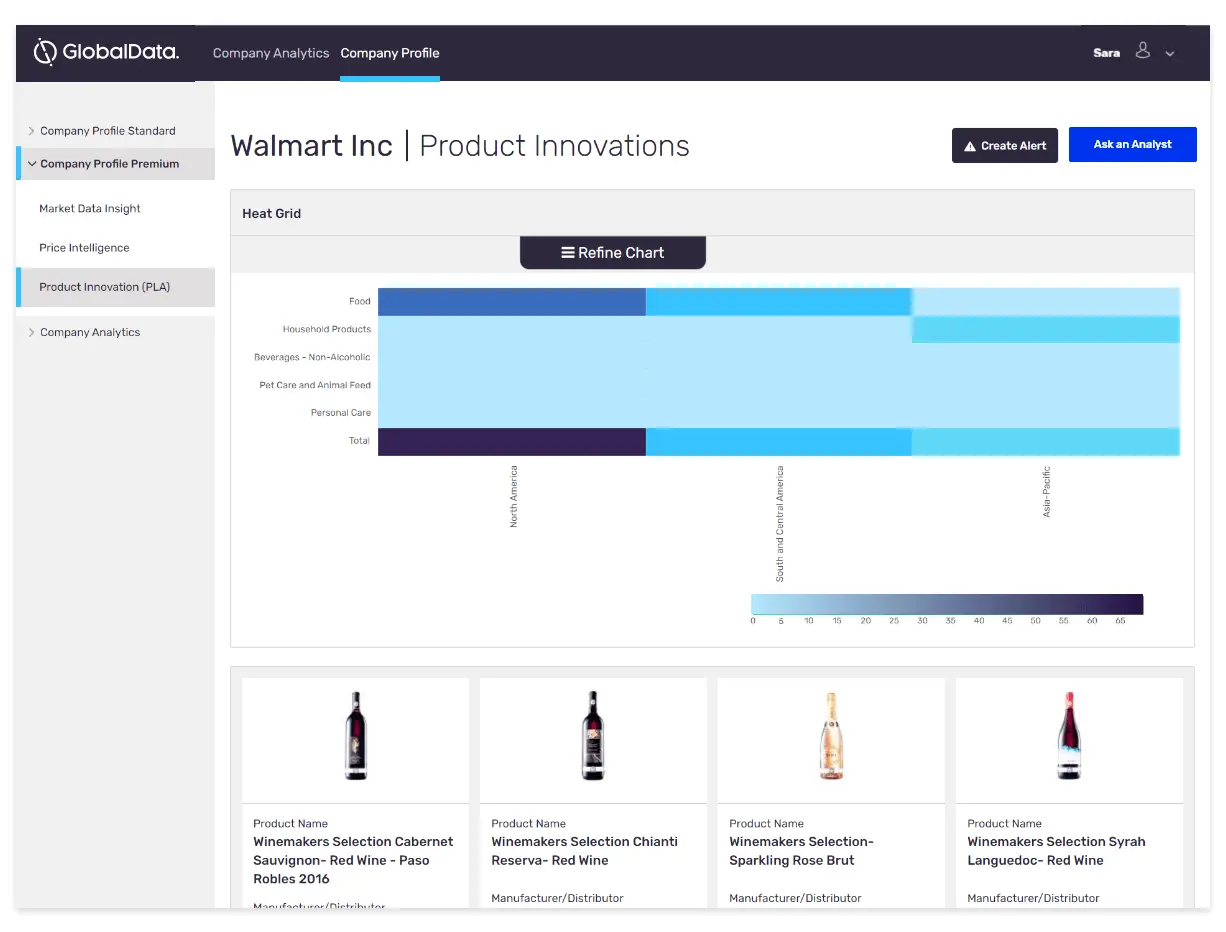Open the account dropdown arrow beside Sara
Image resolution: width=1226 pixels, height=932 pixels.
(x=1170, y=54)
